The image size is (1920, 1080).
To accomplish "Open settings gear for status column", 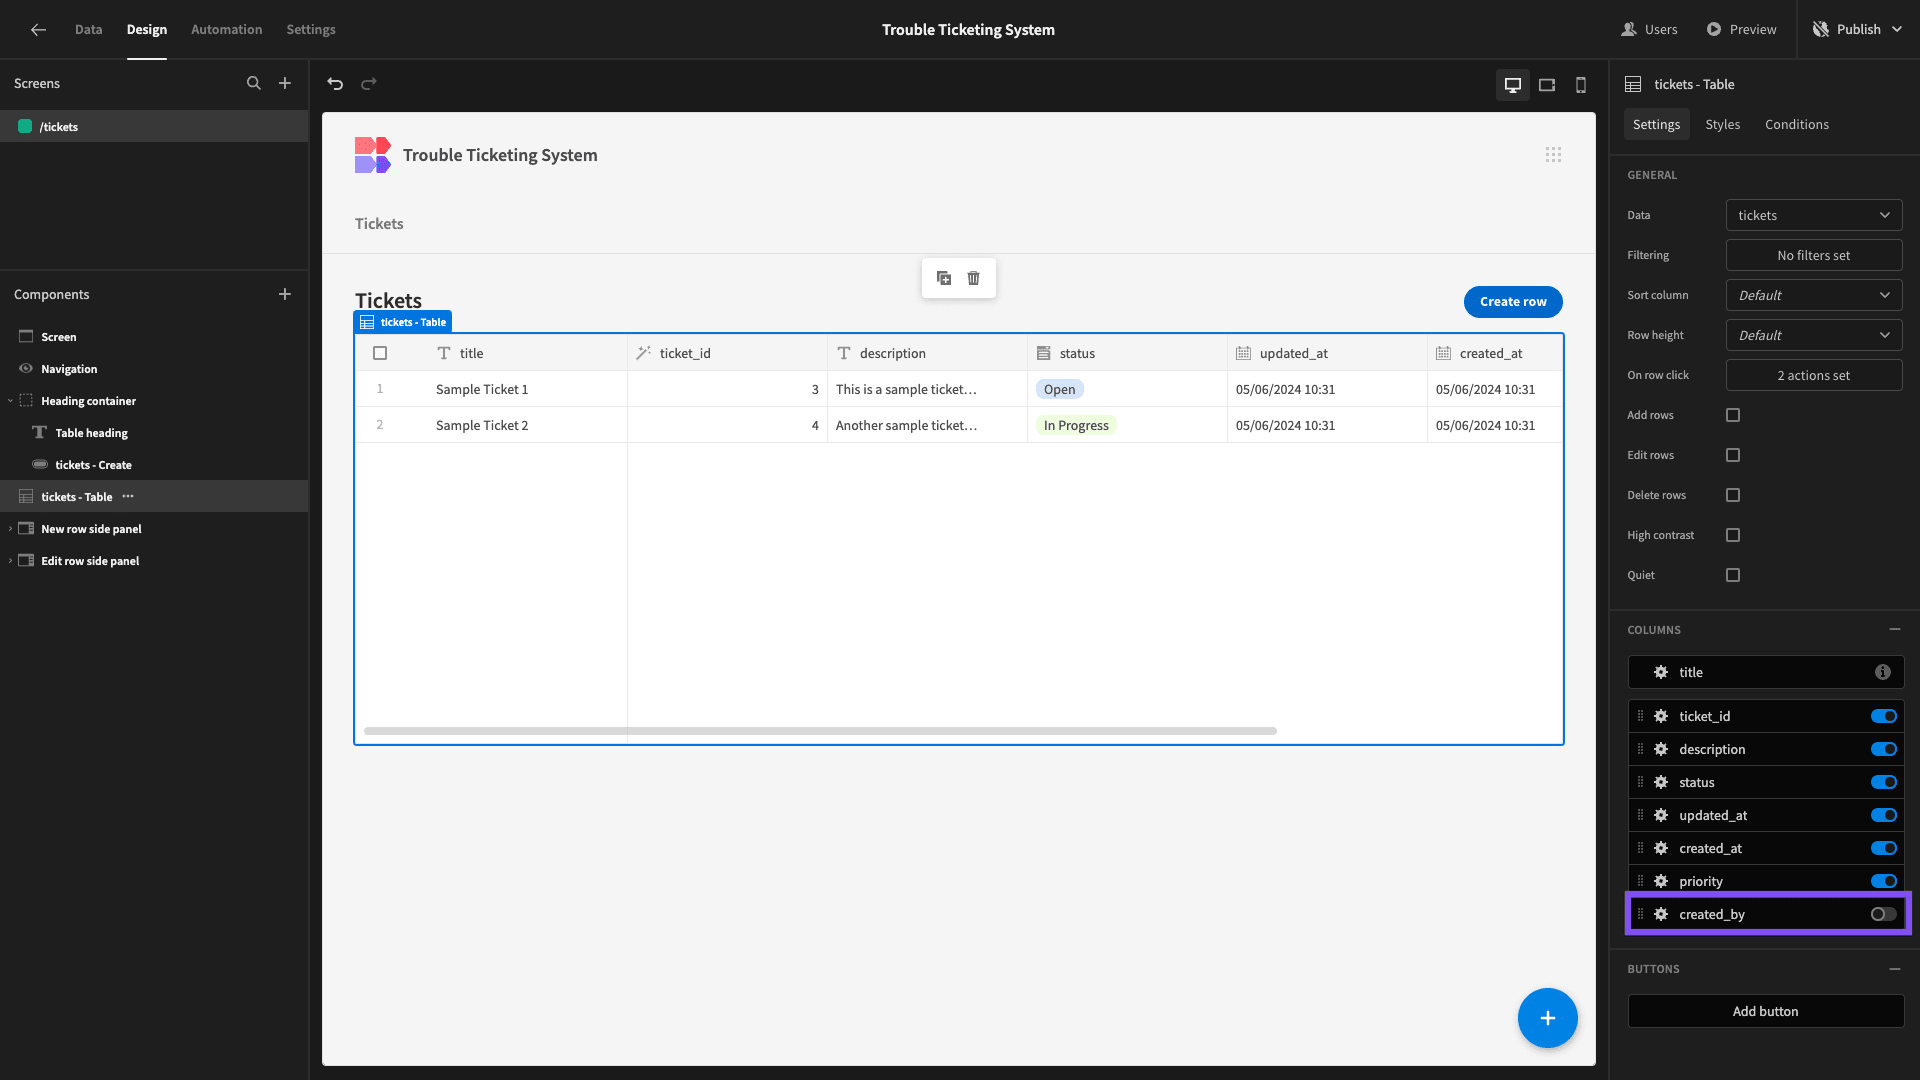I will point(1661,782).
